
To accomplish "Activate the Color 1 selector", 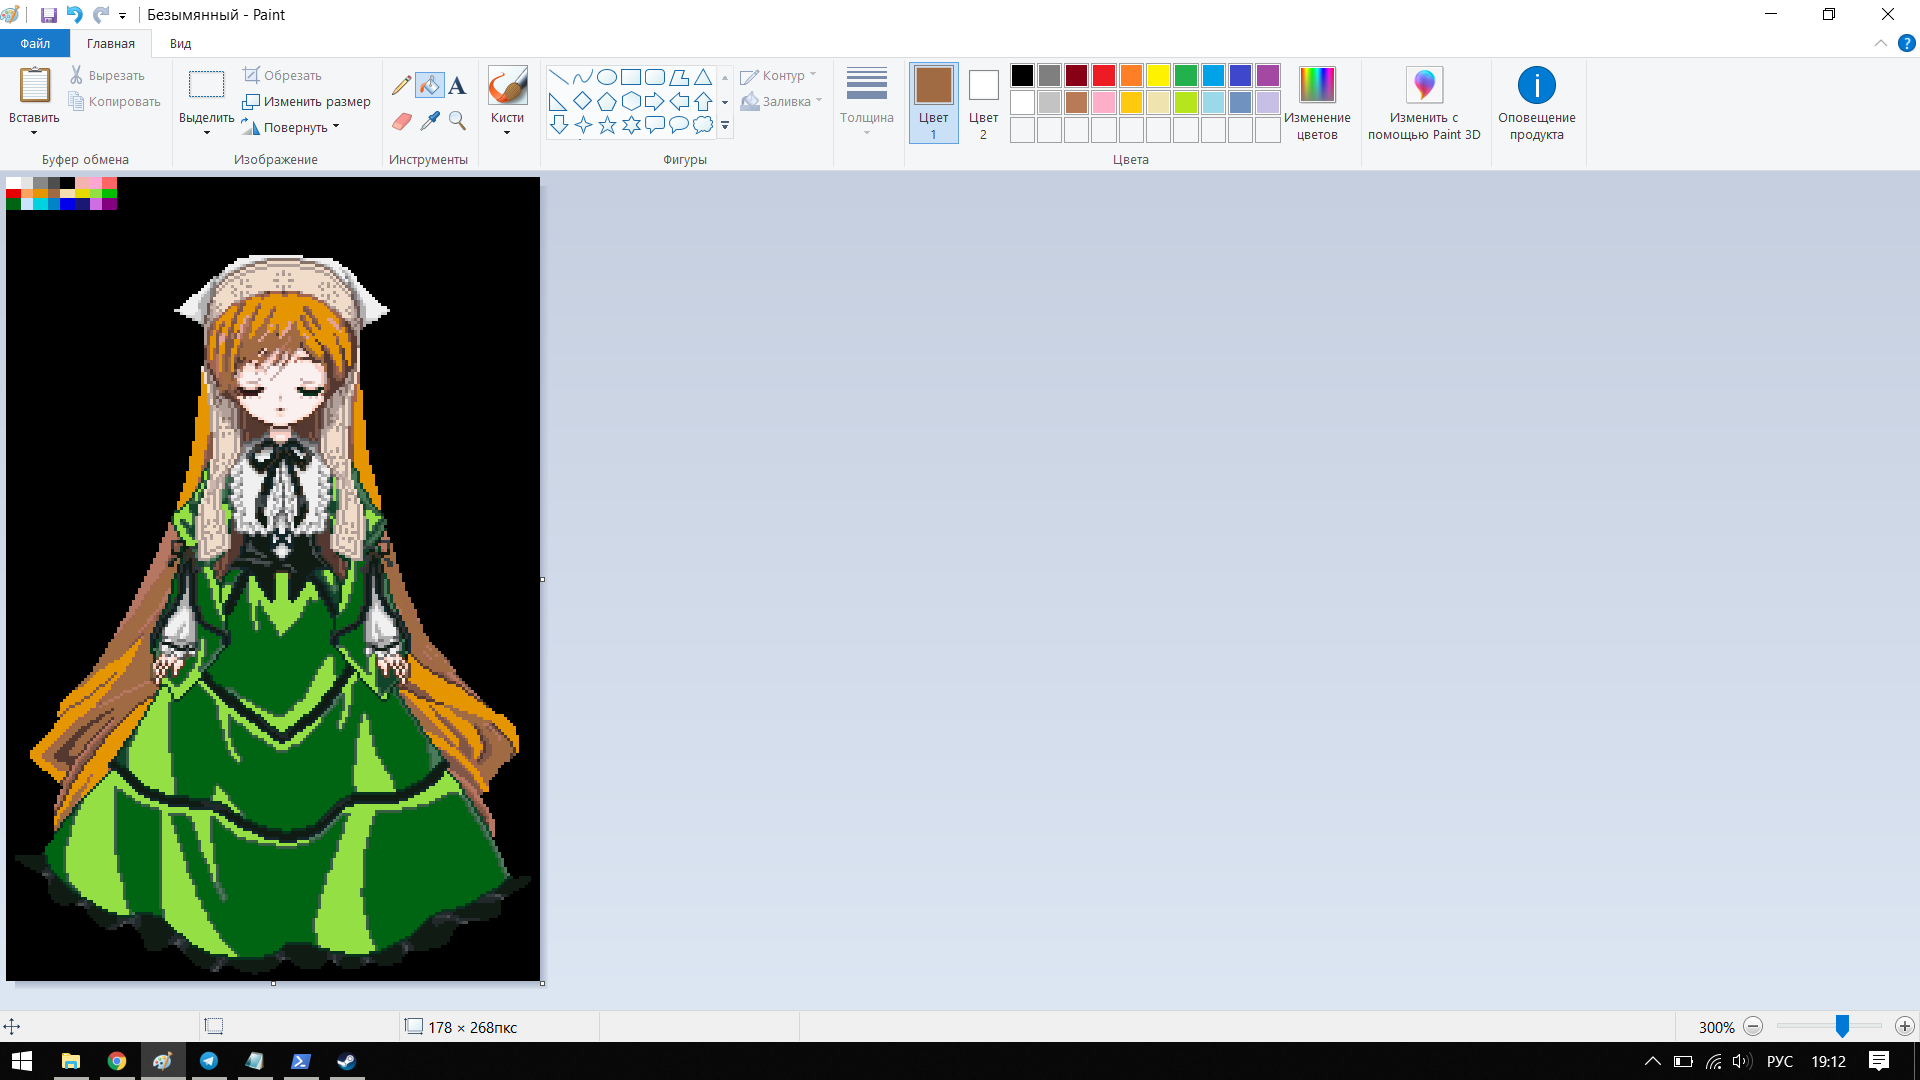I will (x=933, y=102).
